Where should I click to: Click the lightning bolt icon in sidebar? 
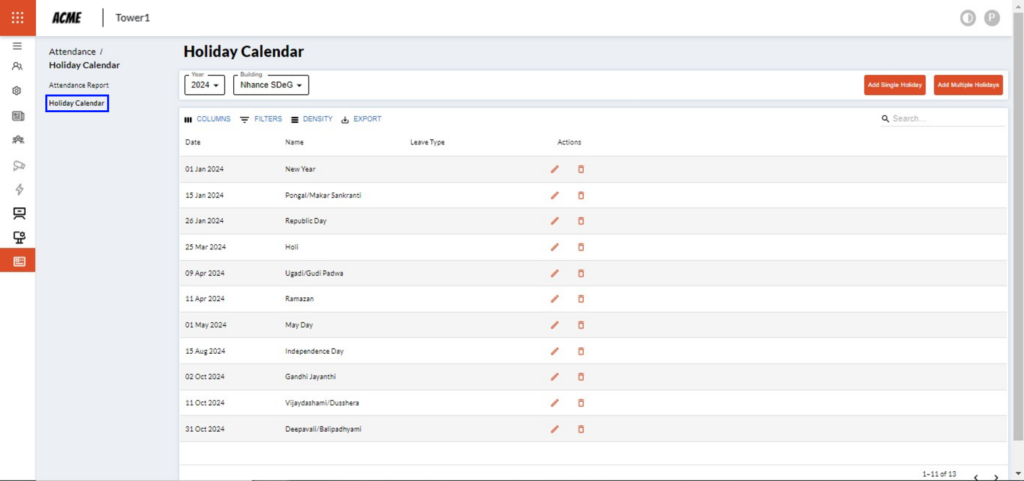click(x=18, y=189)
